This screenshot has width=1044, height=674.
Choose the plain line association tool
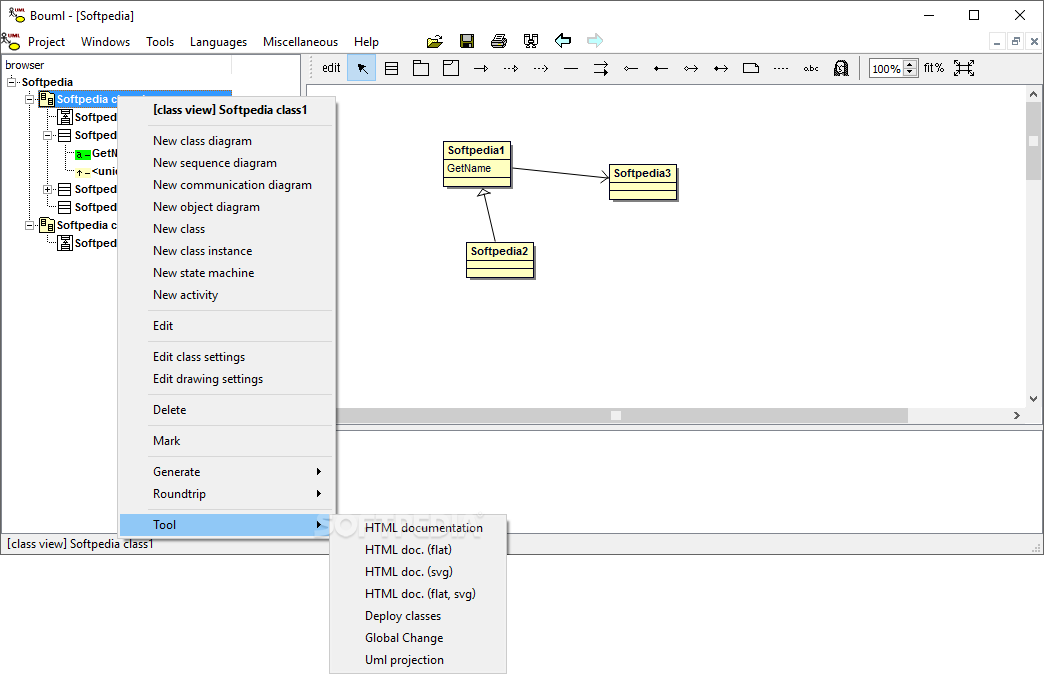(x=571, y=69)
